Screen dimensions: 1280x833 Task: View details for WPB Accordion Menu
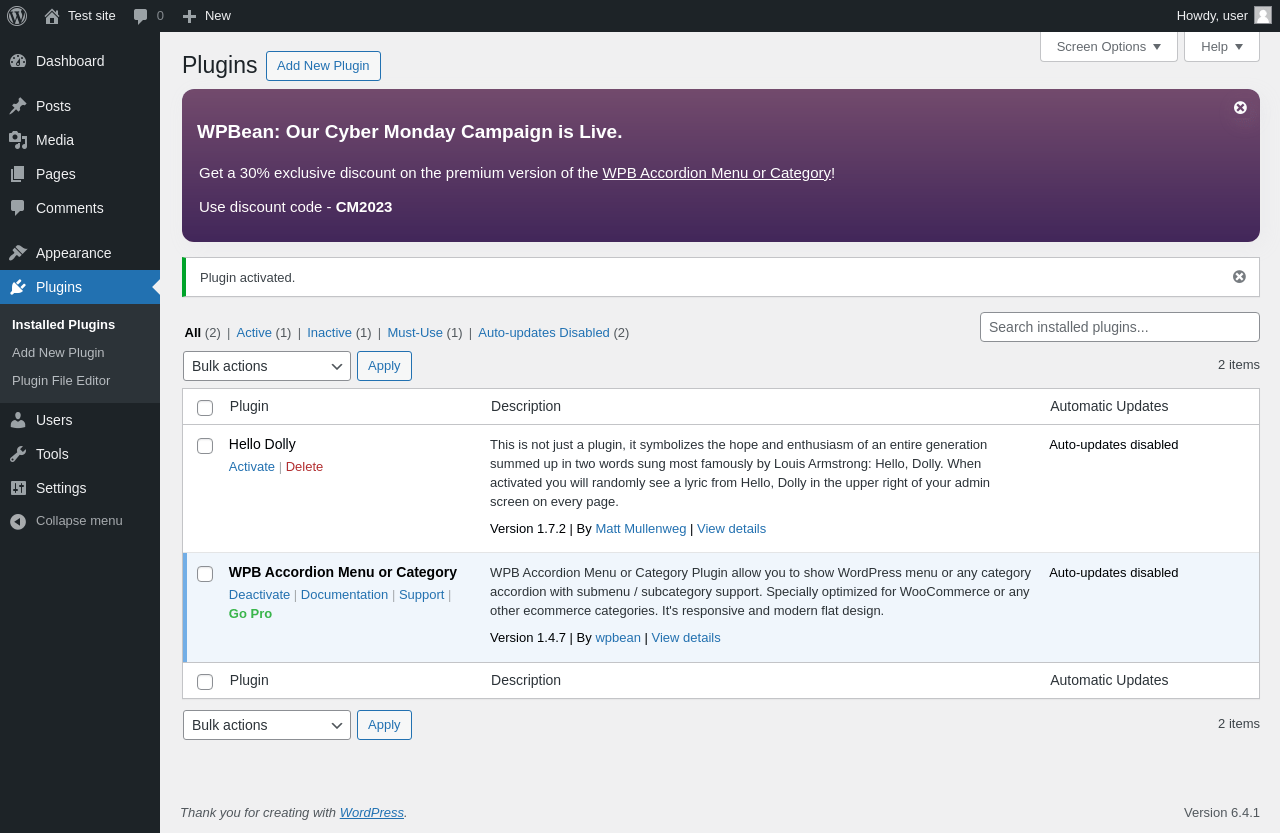[686, 637]
